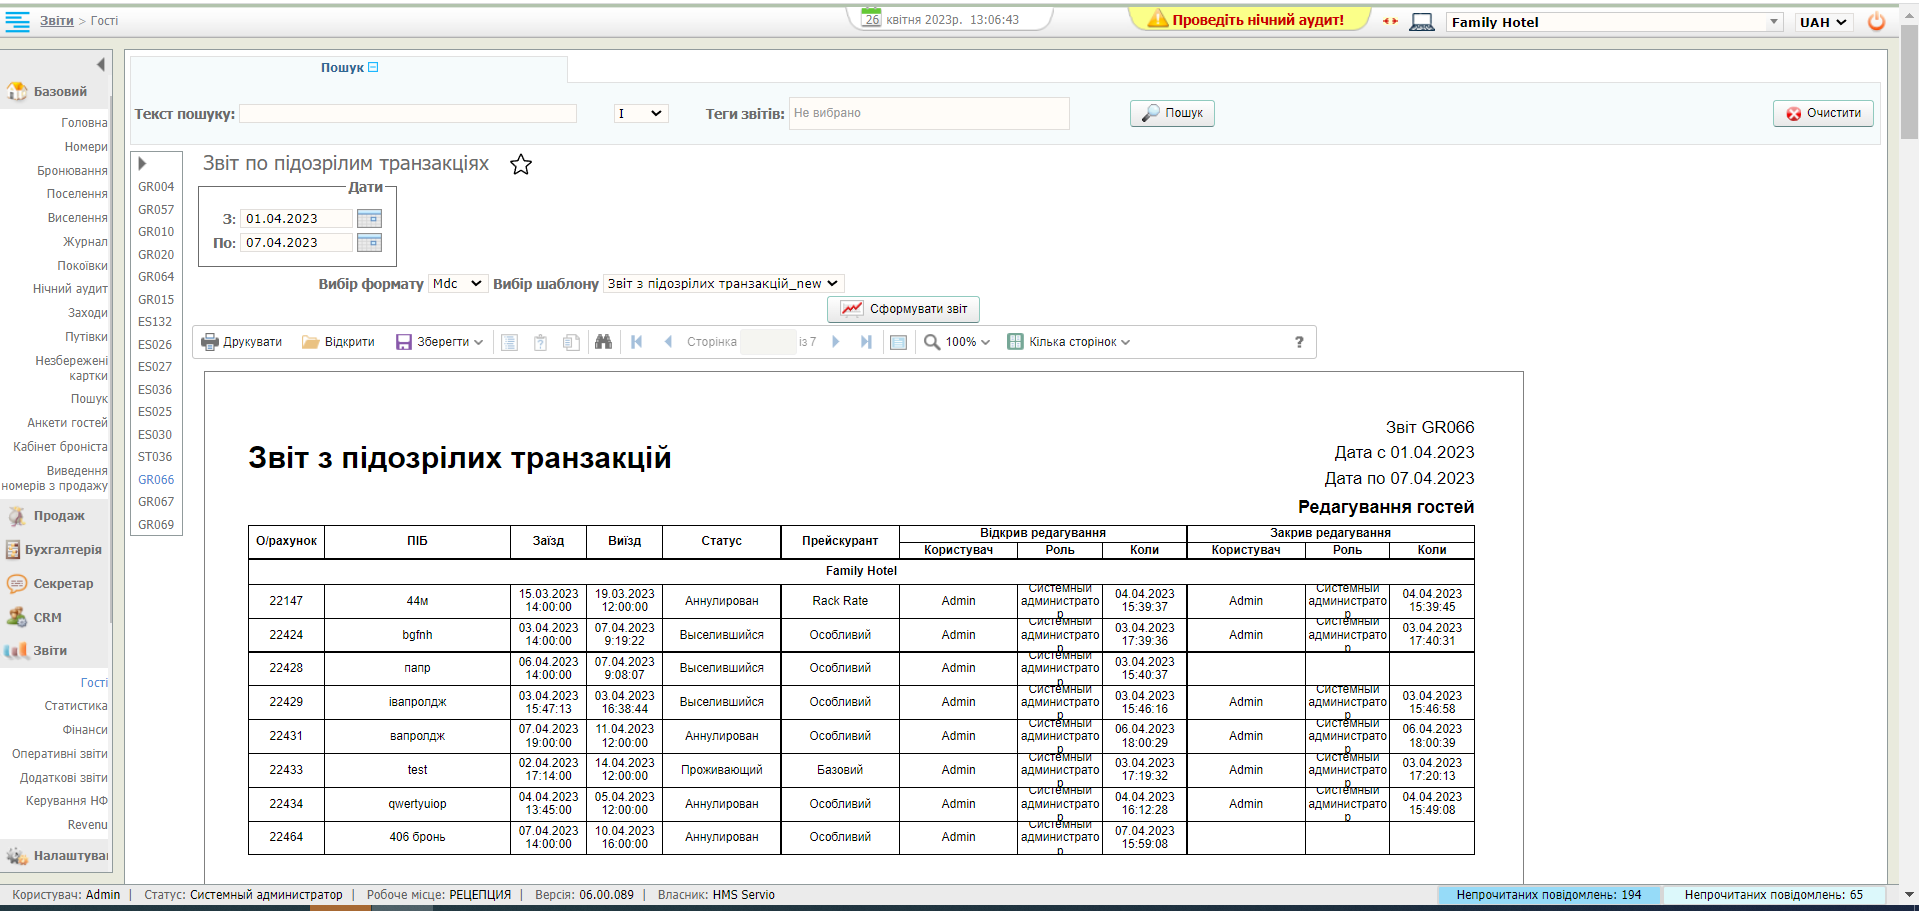Jump to the last report page
Screen dimensions: 1919x911
pyautogui.click(x=866, y=342)
